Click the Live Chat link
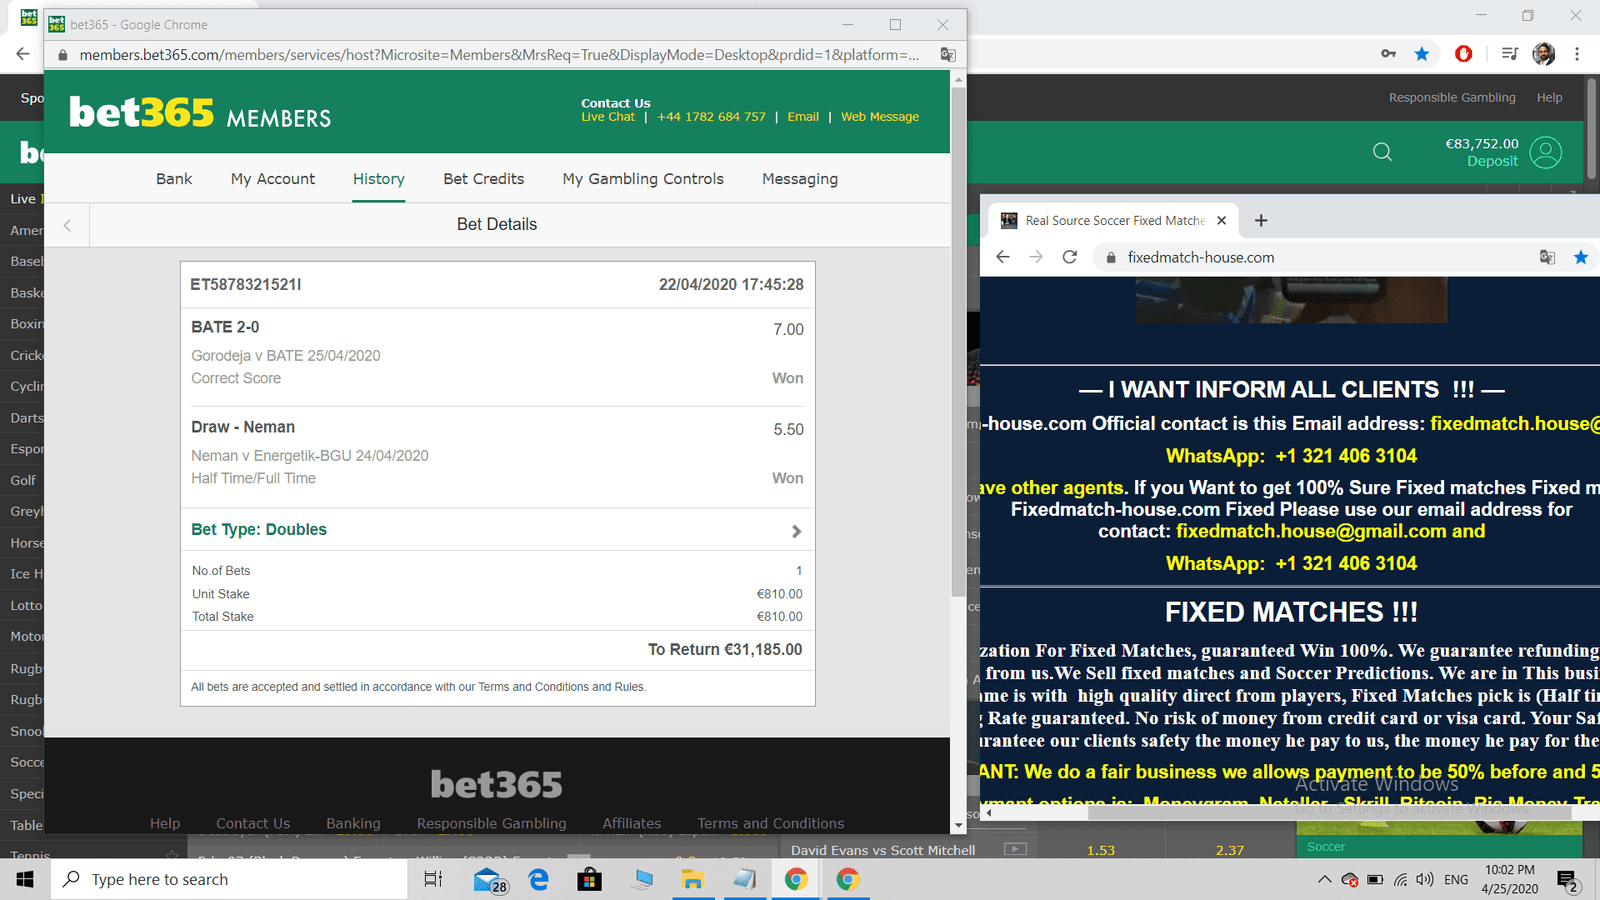The height and width of the screenshot is (900, 1600). pyautogui.click(x=608, y=117)
